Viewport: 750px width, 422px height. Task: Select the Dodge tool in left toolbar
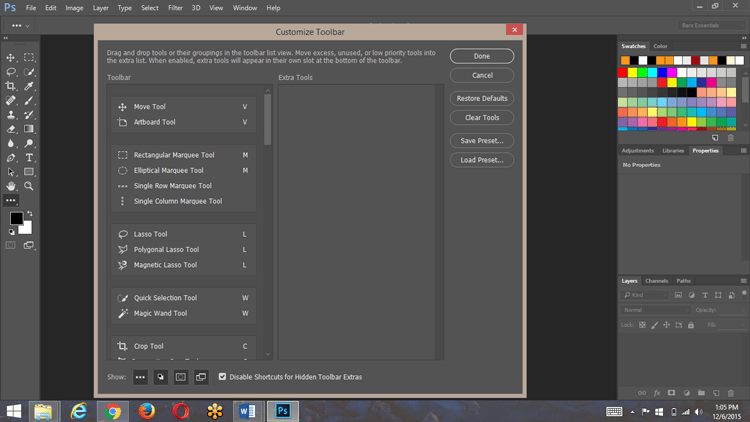(29, 144)
